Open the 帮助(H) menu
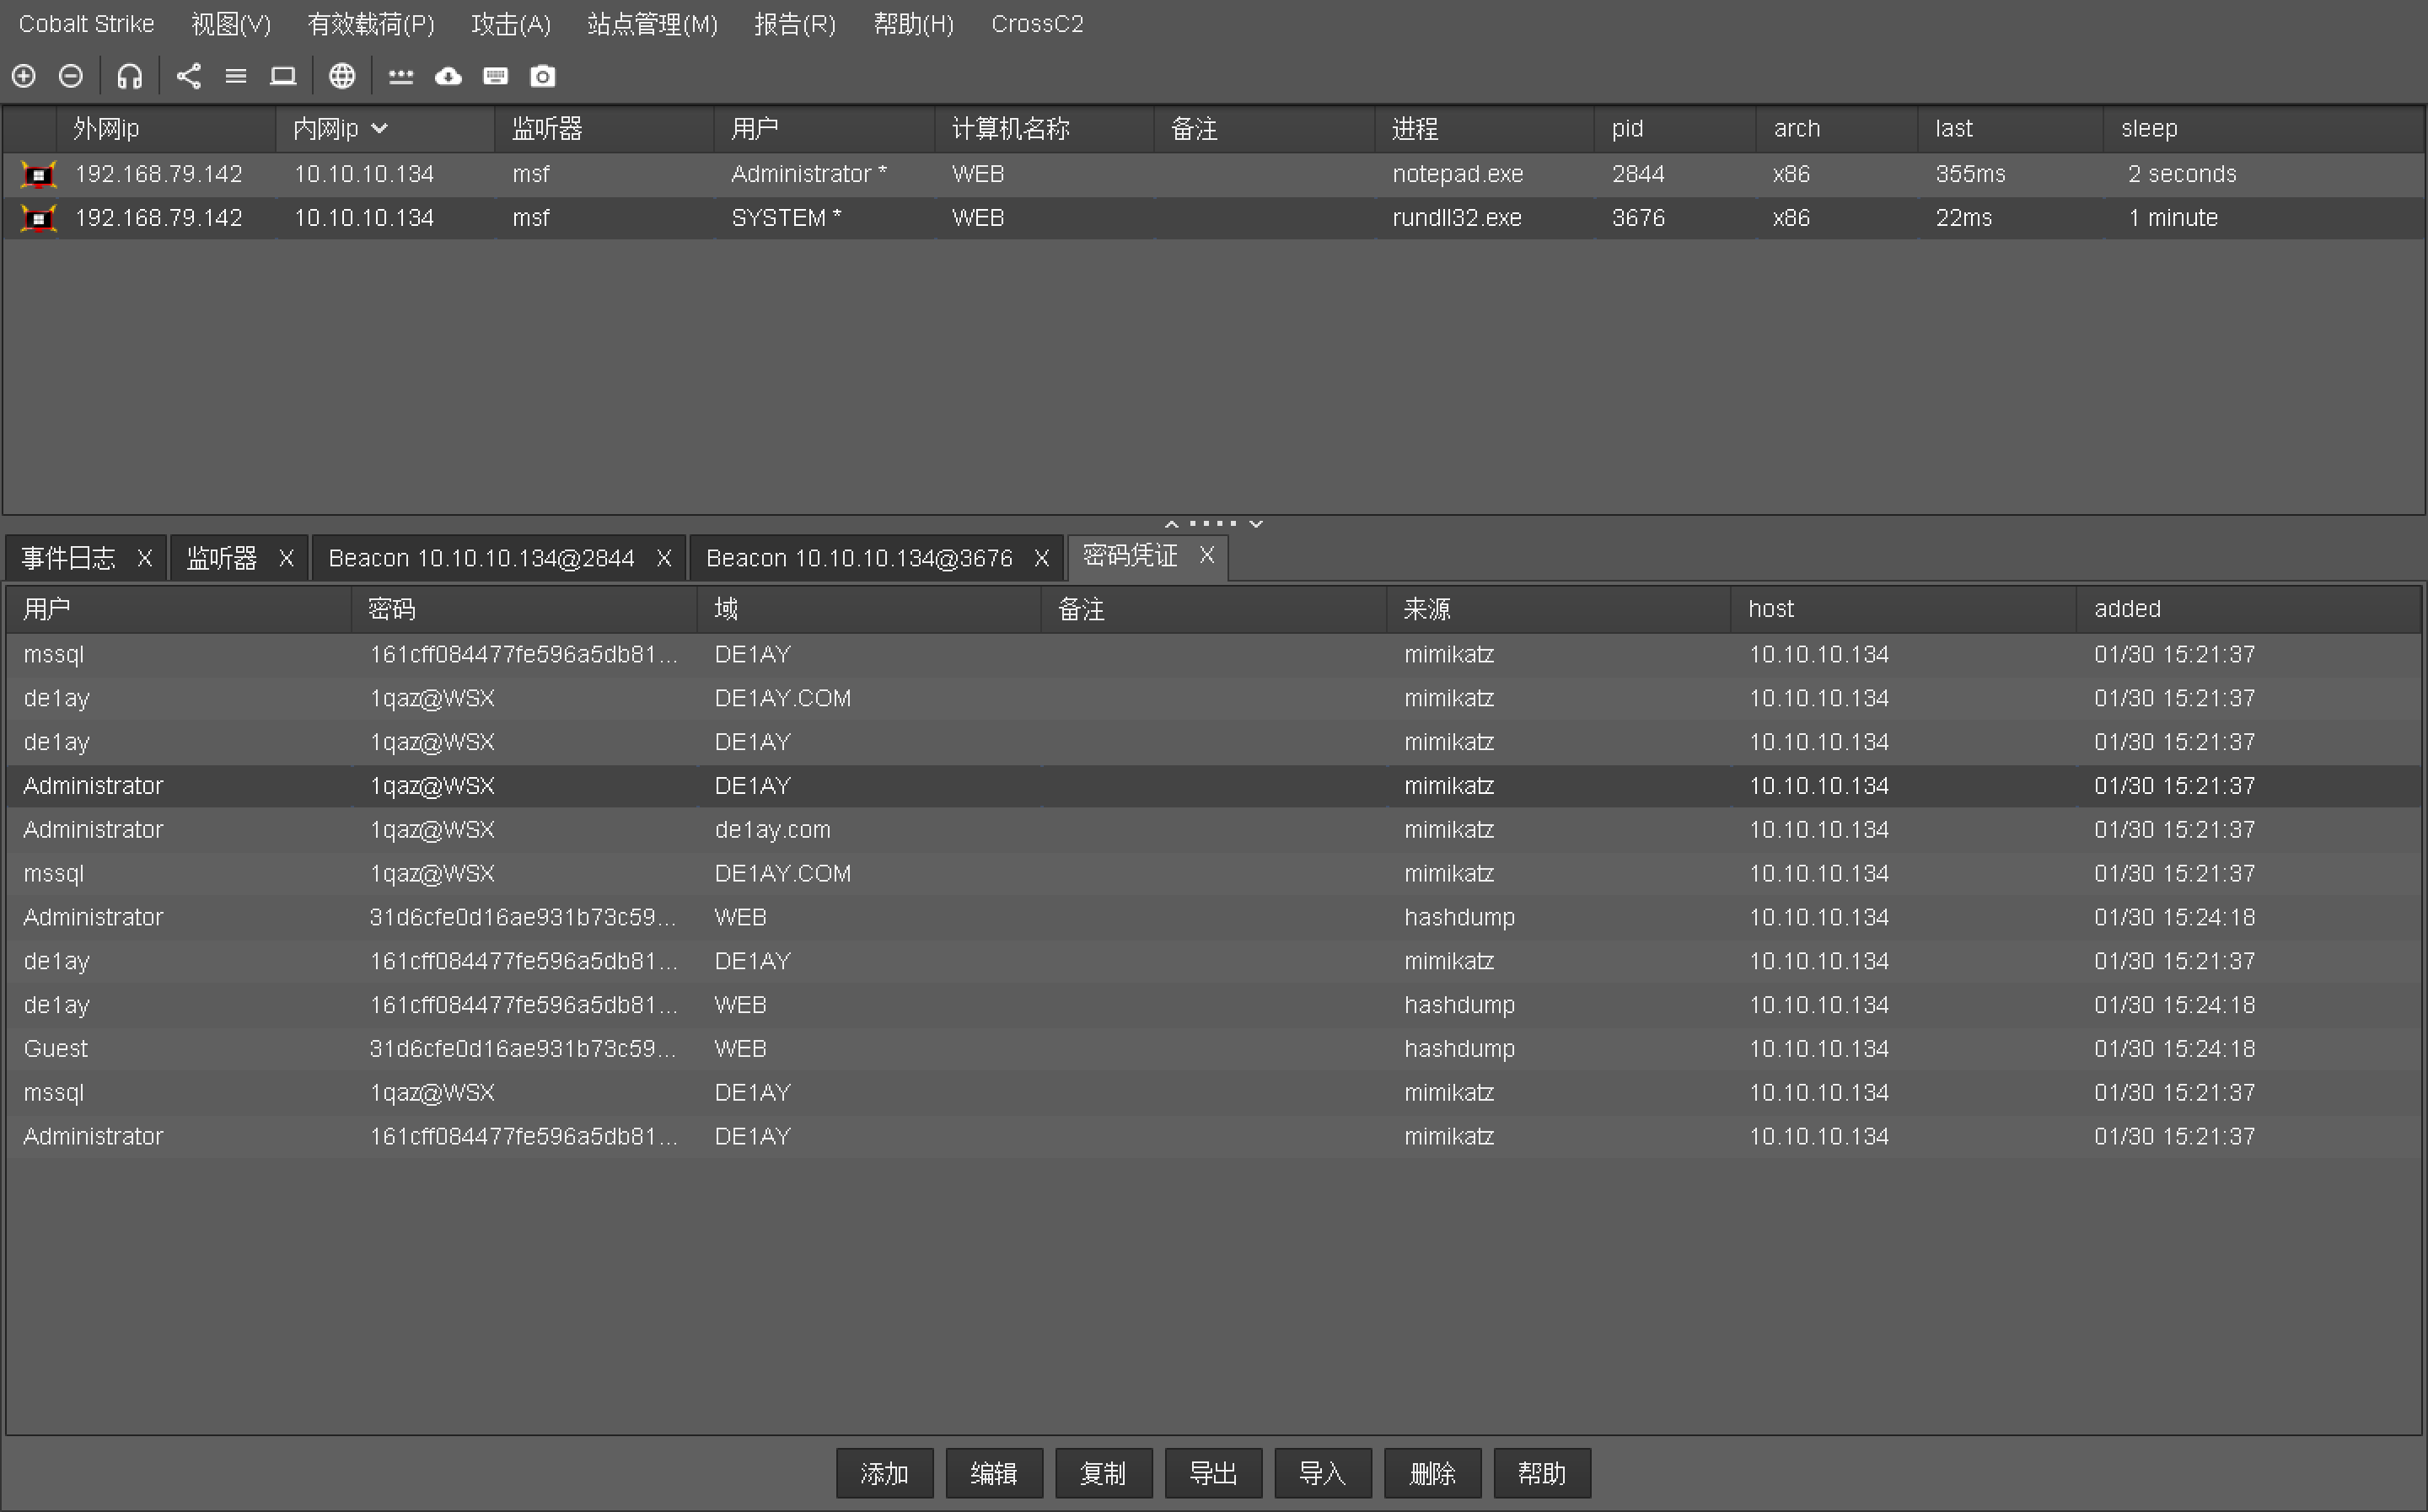 (914, 24)
